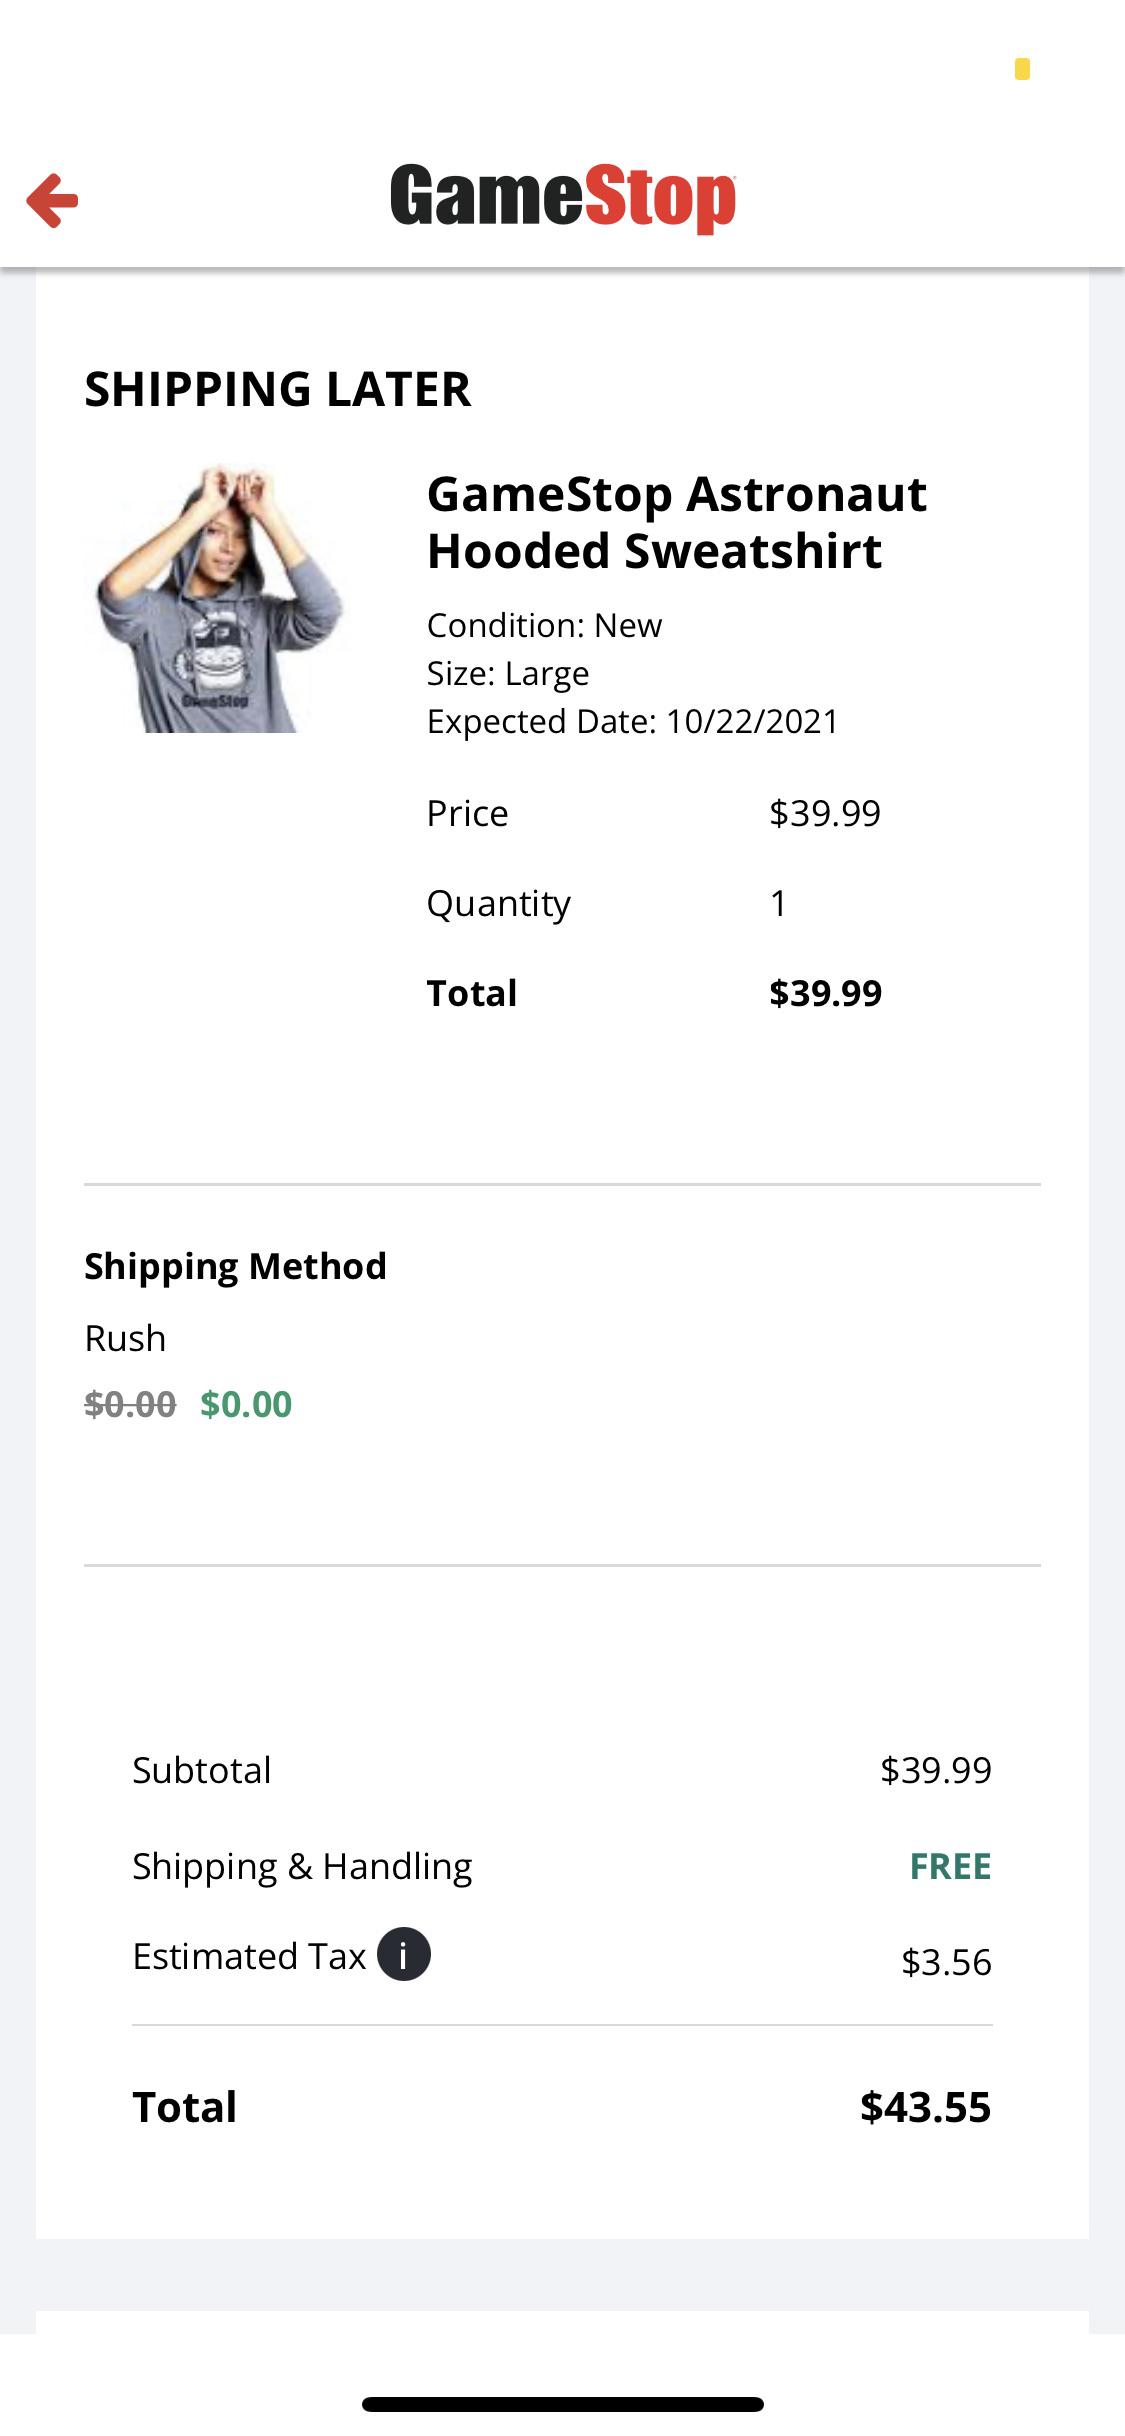This screenshot has height=2436, width=1125.
Task: Tap the order Total $43.55 amount
Action: click(x=925, y=2107)
